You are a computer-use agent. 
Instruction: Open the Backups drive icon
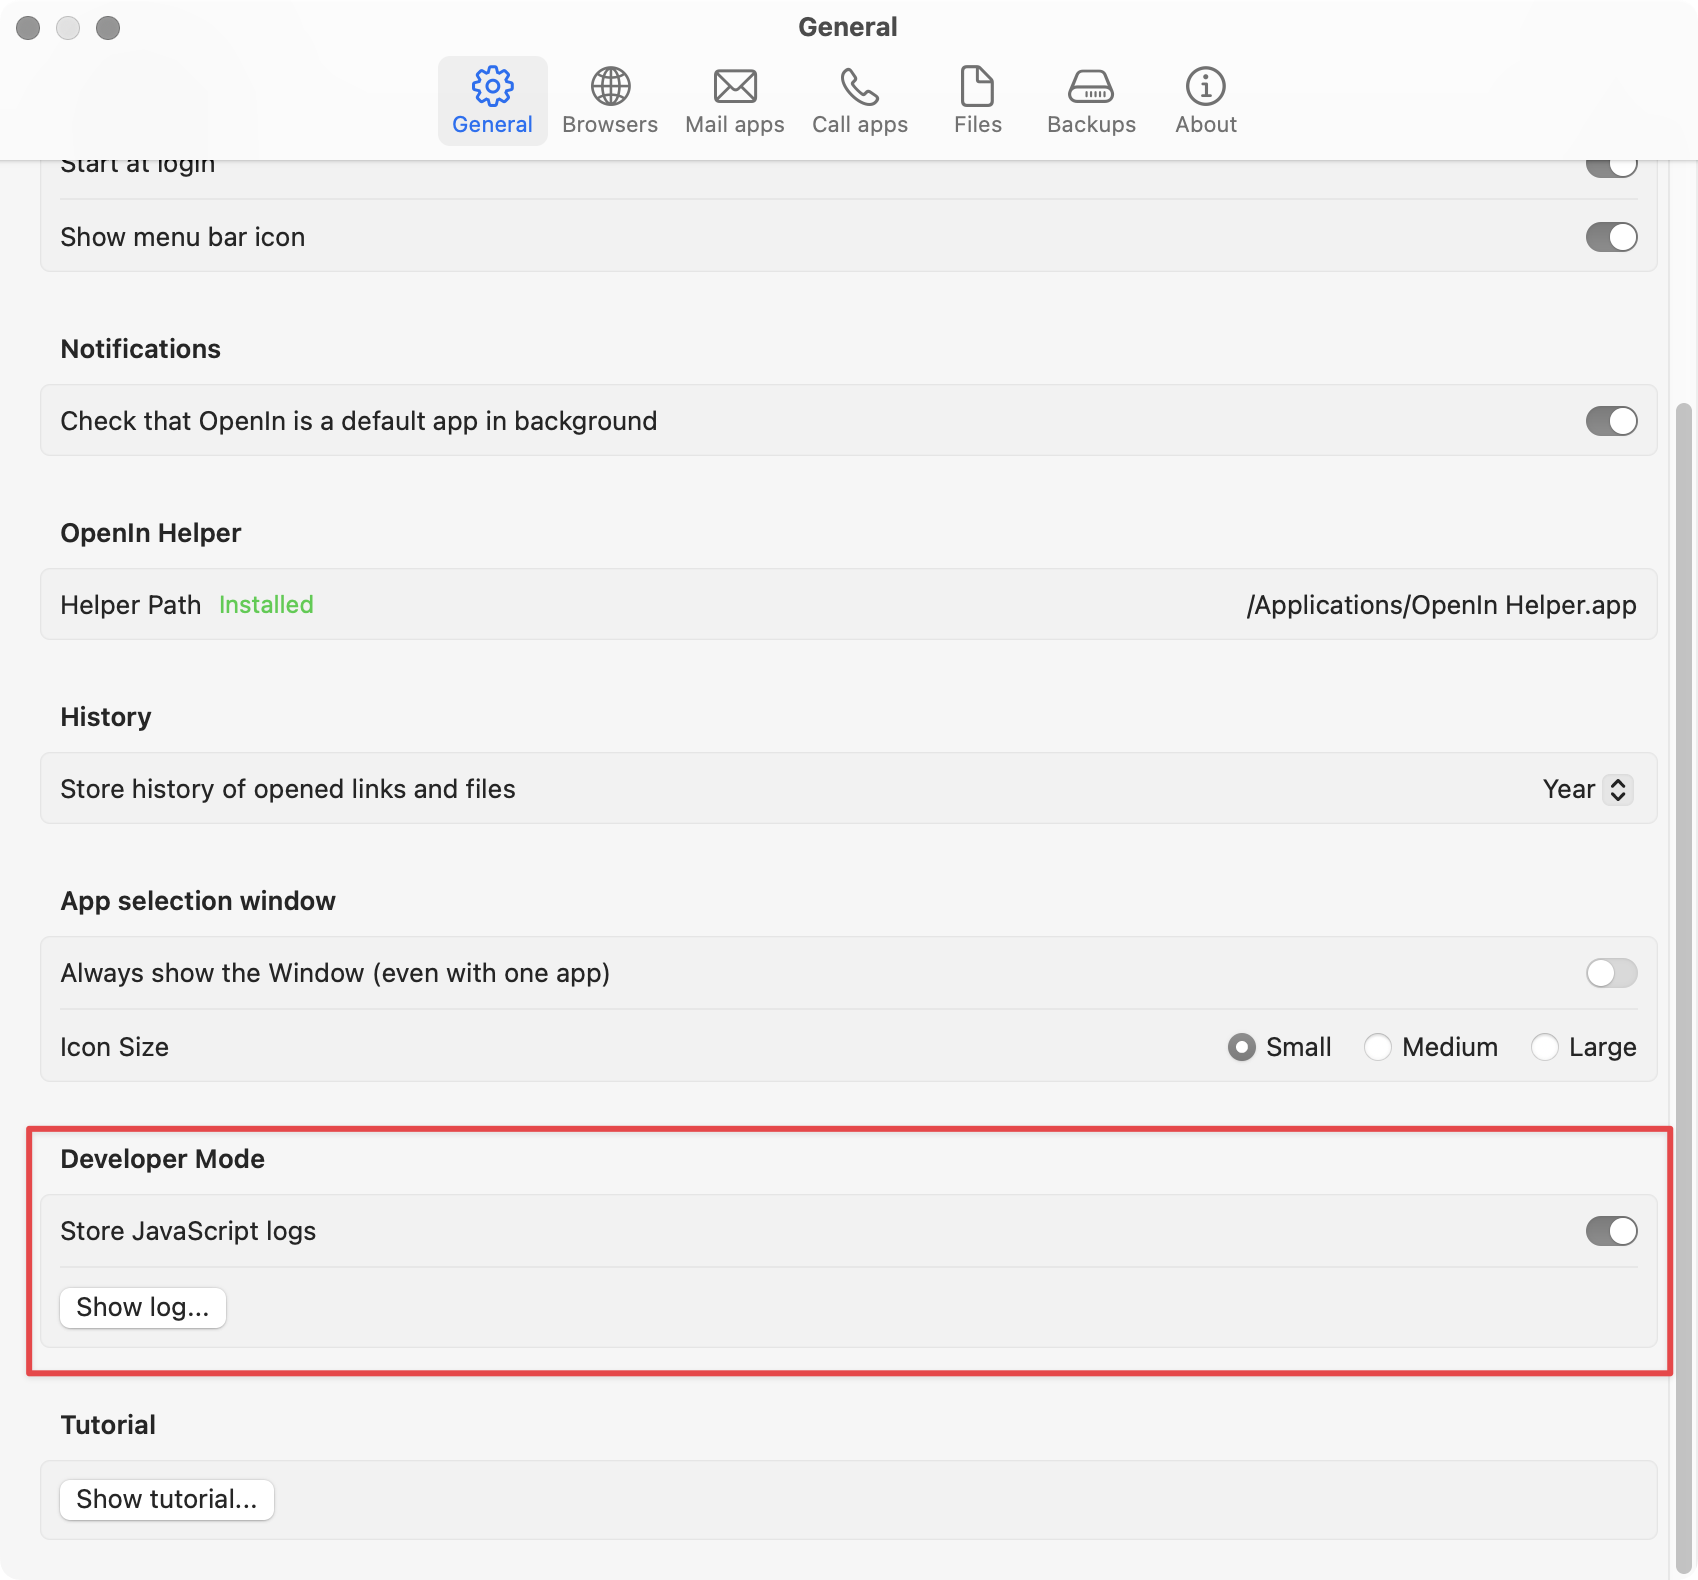1091,87
